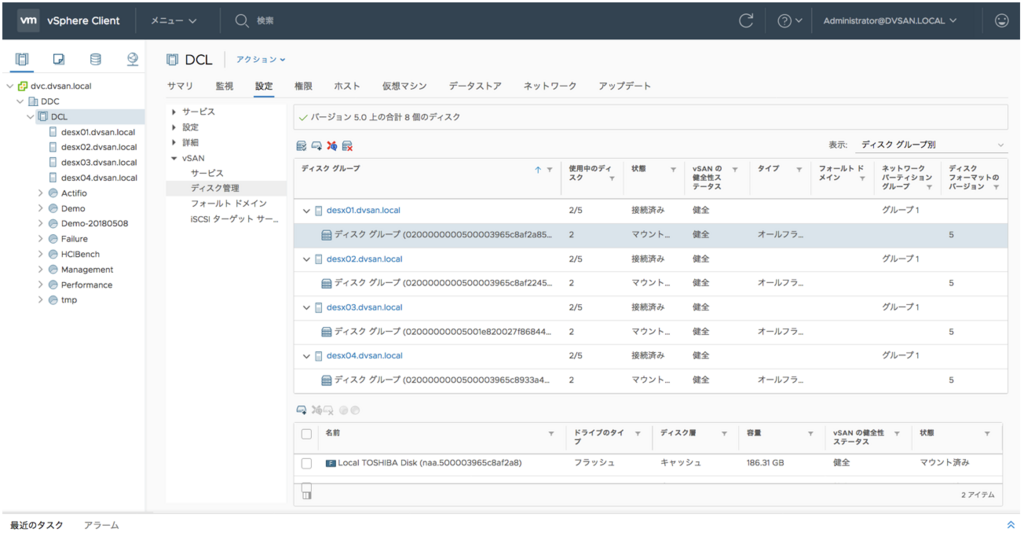Collapse the vSAN section in settings menu
Viewport: 1024px width, 536px height.
point(174,158)
